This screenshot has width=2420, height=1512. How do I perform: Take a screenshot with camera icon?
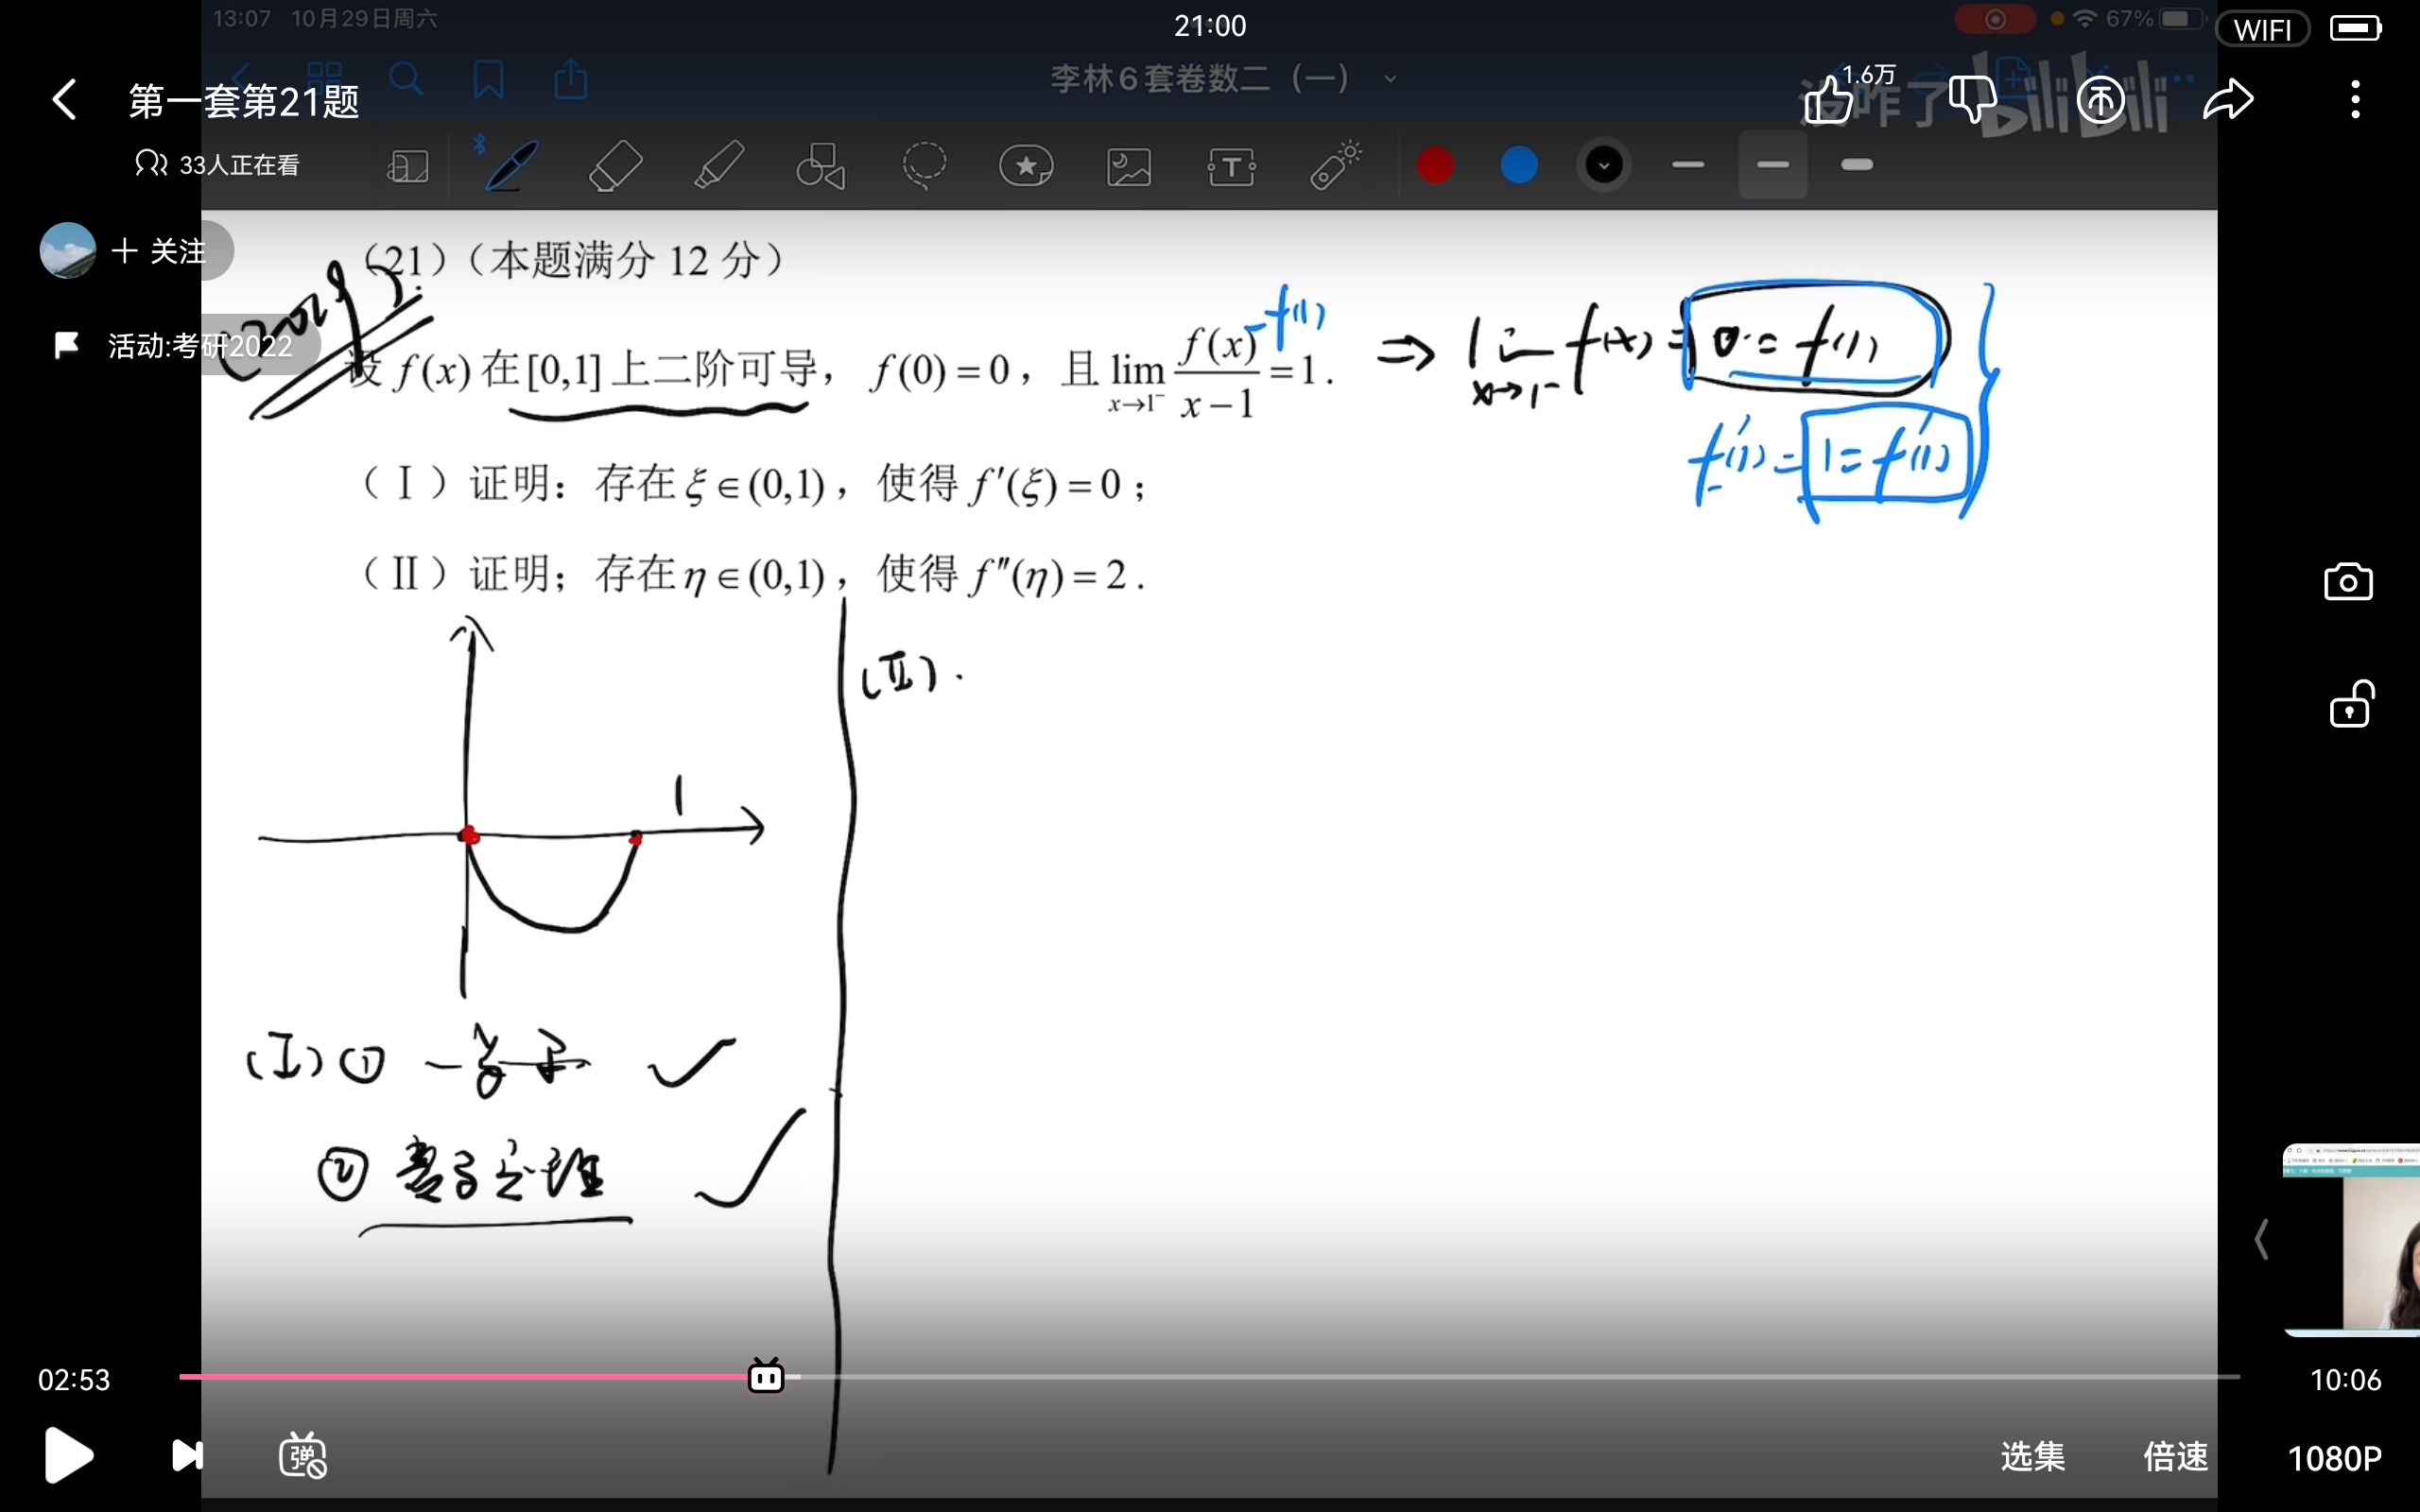(2348, 582)
